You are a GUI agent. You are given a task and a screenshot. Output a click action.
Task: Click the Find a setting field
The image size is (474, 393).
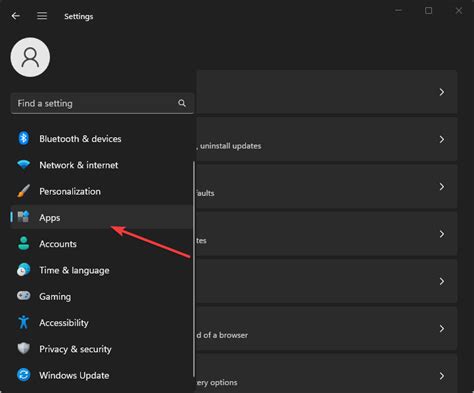(x=102, y=103)
